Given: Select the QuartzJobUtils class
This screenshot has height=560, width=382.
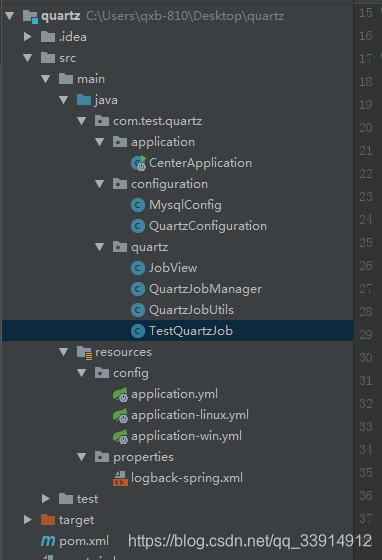Looking at the screenshot, I should pos(191,310).
